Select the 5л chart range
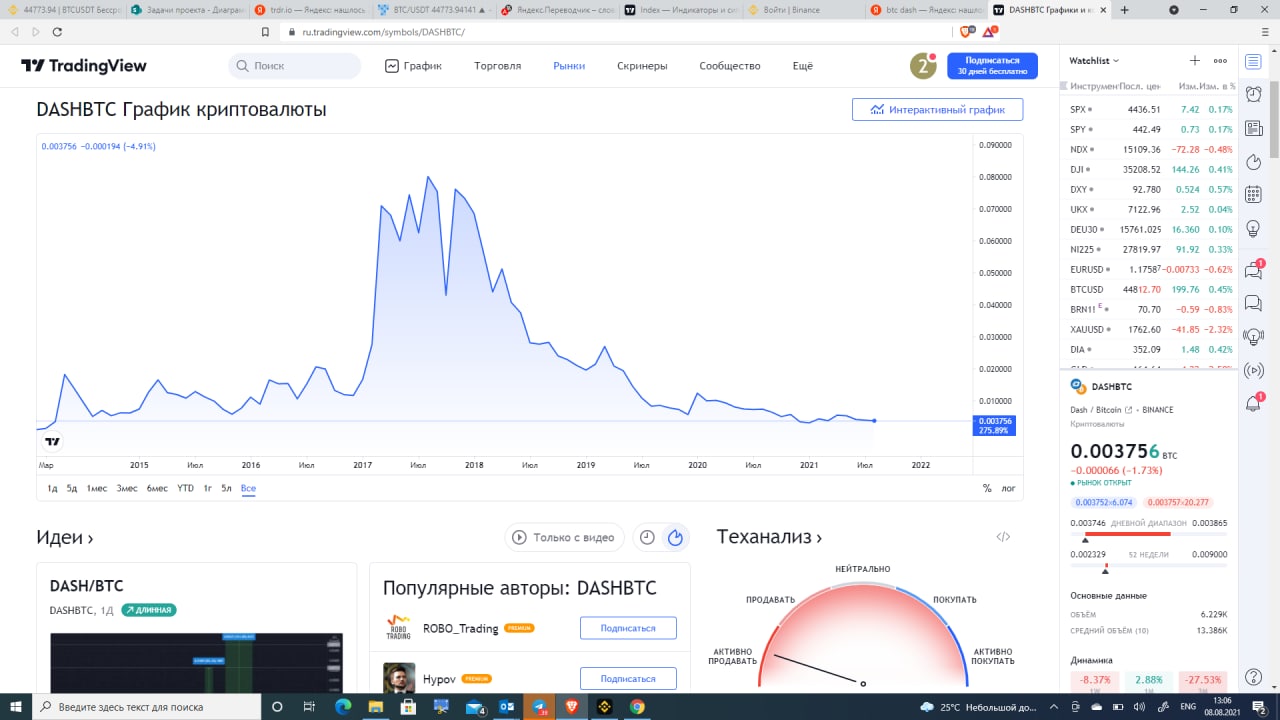 227,489
